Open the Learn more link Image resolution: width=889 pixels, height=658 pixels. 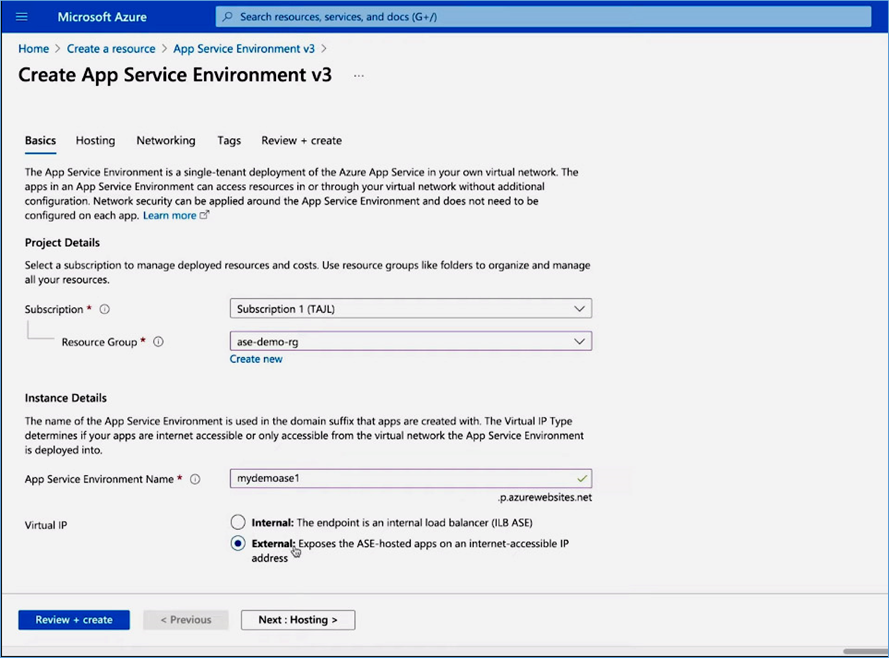coord(170,215)
